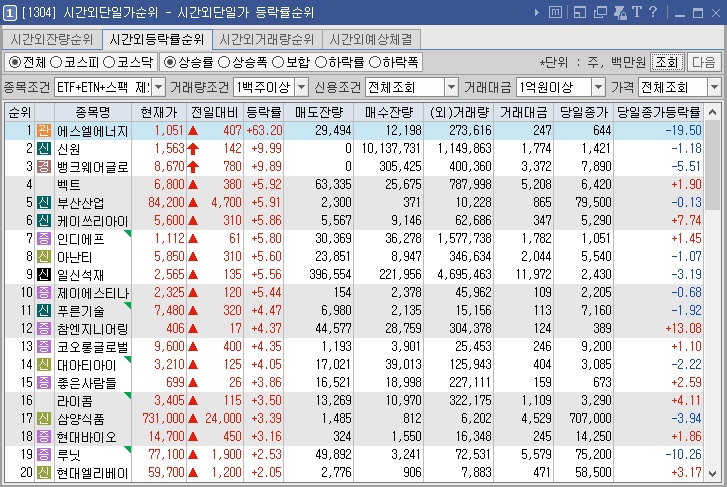
Task: Sort by the 당일종가등락률 column header
Action: click(x=658, y=112)
